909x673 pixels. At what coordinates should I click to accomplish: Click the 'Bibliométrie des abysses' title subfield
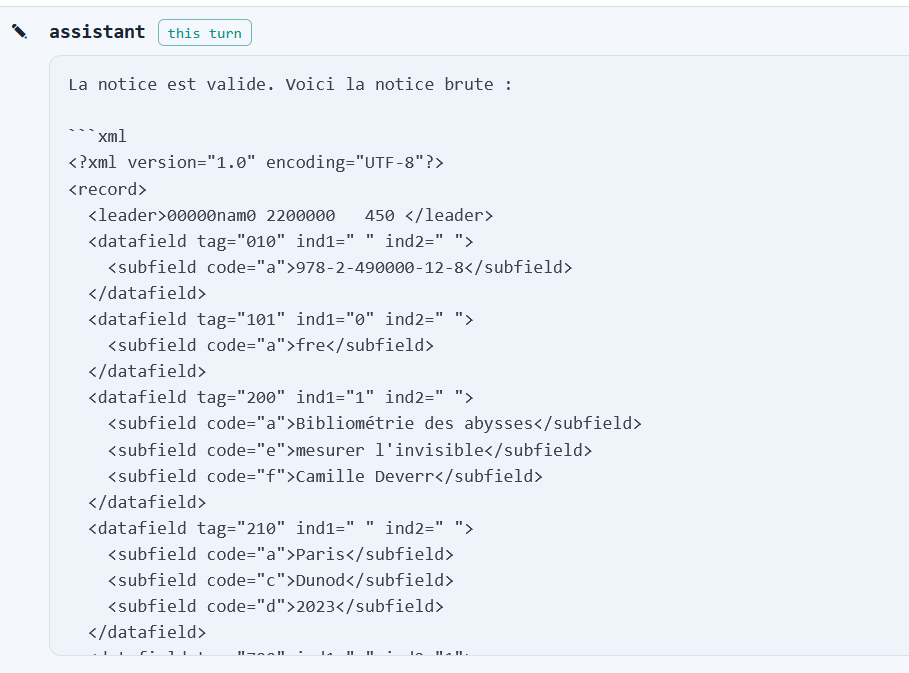click(374, 424)
